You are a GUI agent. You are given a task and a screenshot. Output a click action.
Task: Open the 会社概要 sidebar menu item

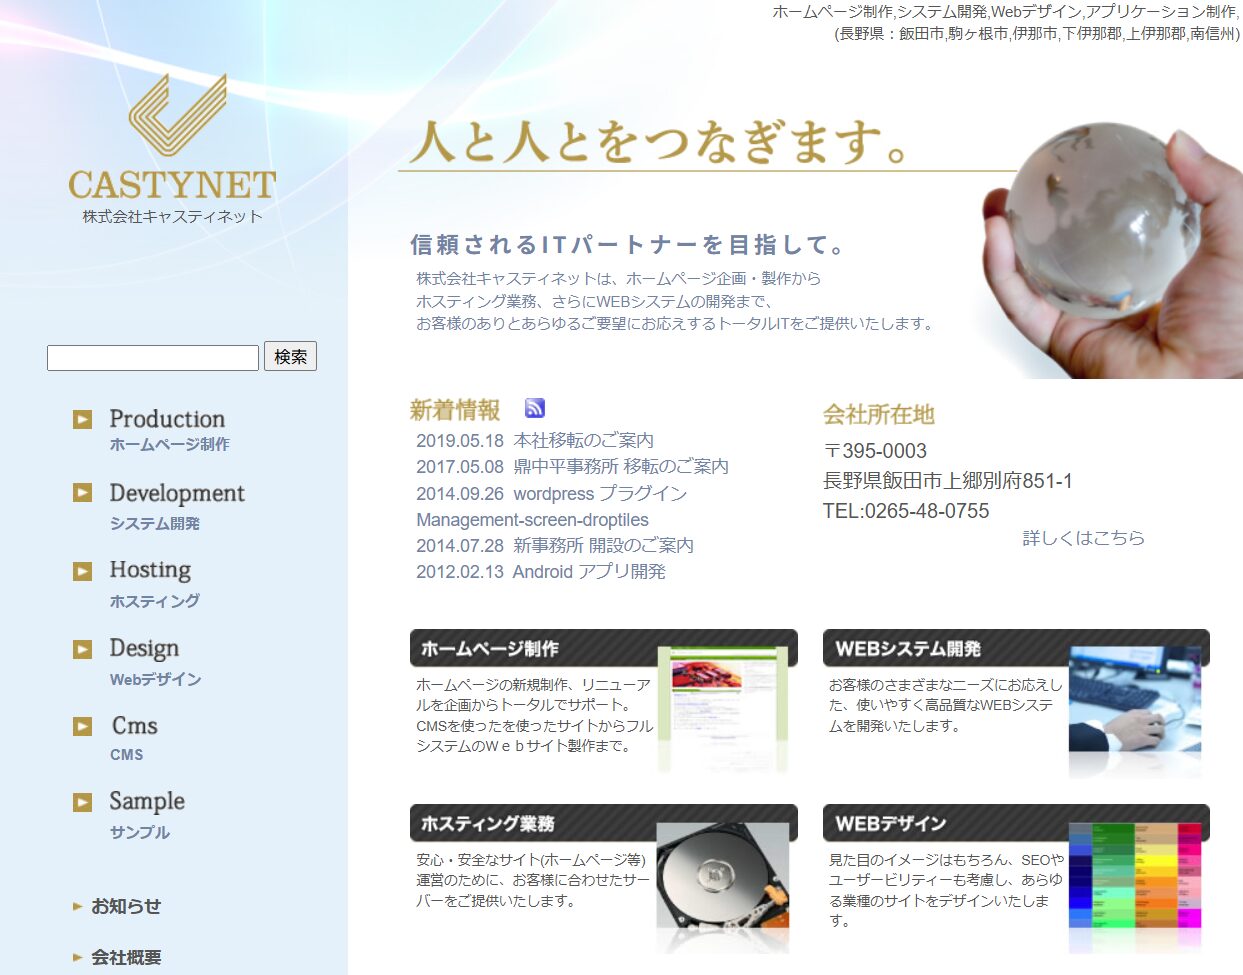coord(125,957)
